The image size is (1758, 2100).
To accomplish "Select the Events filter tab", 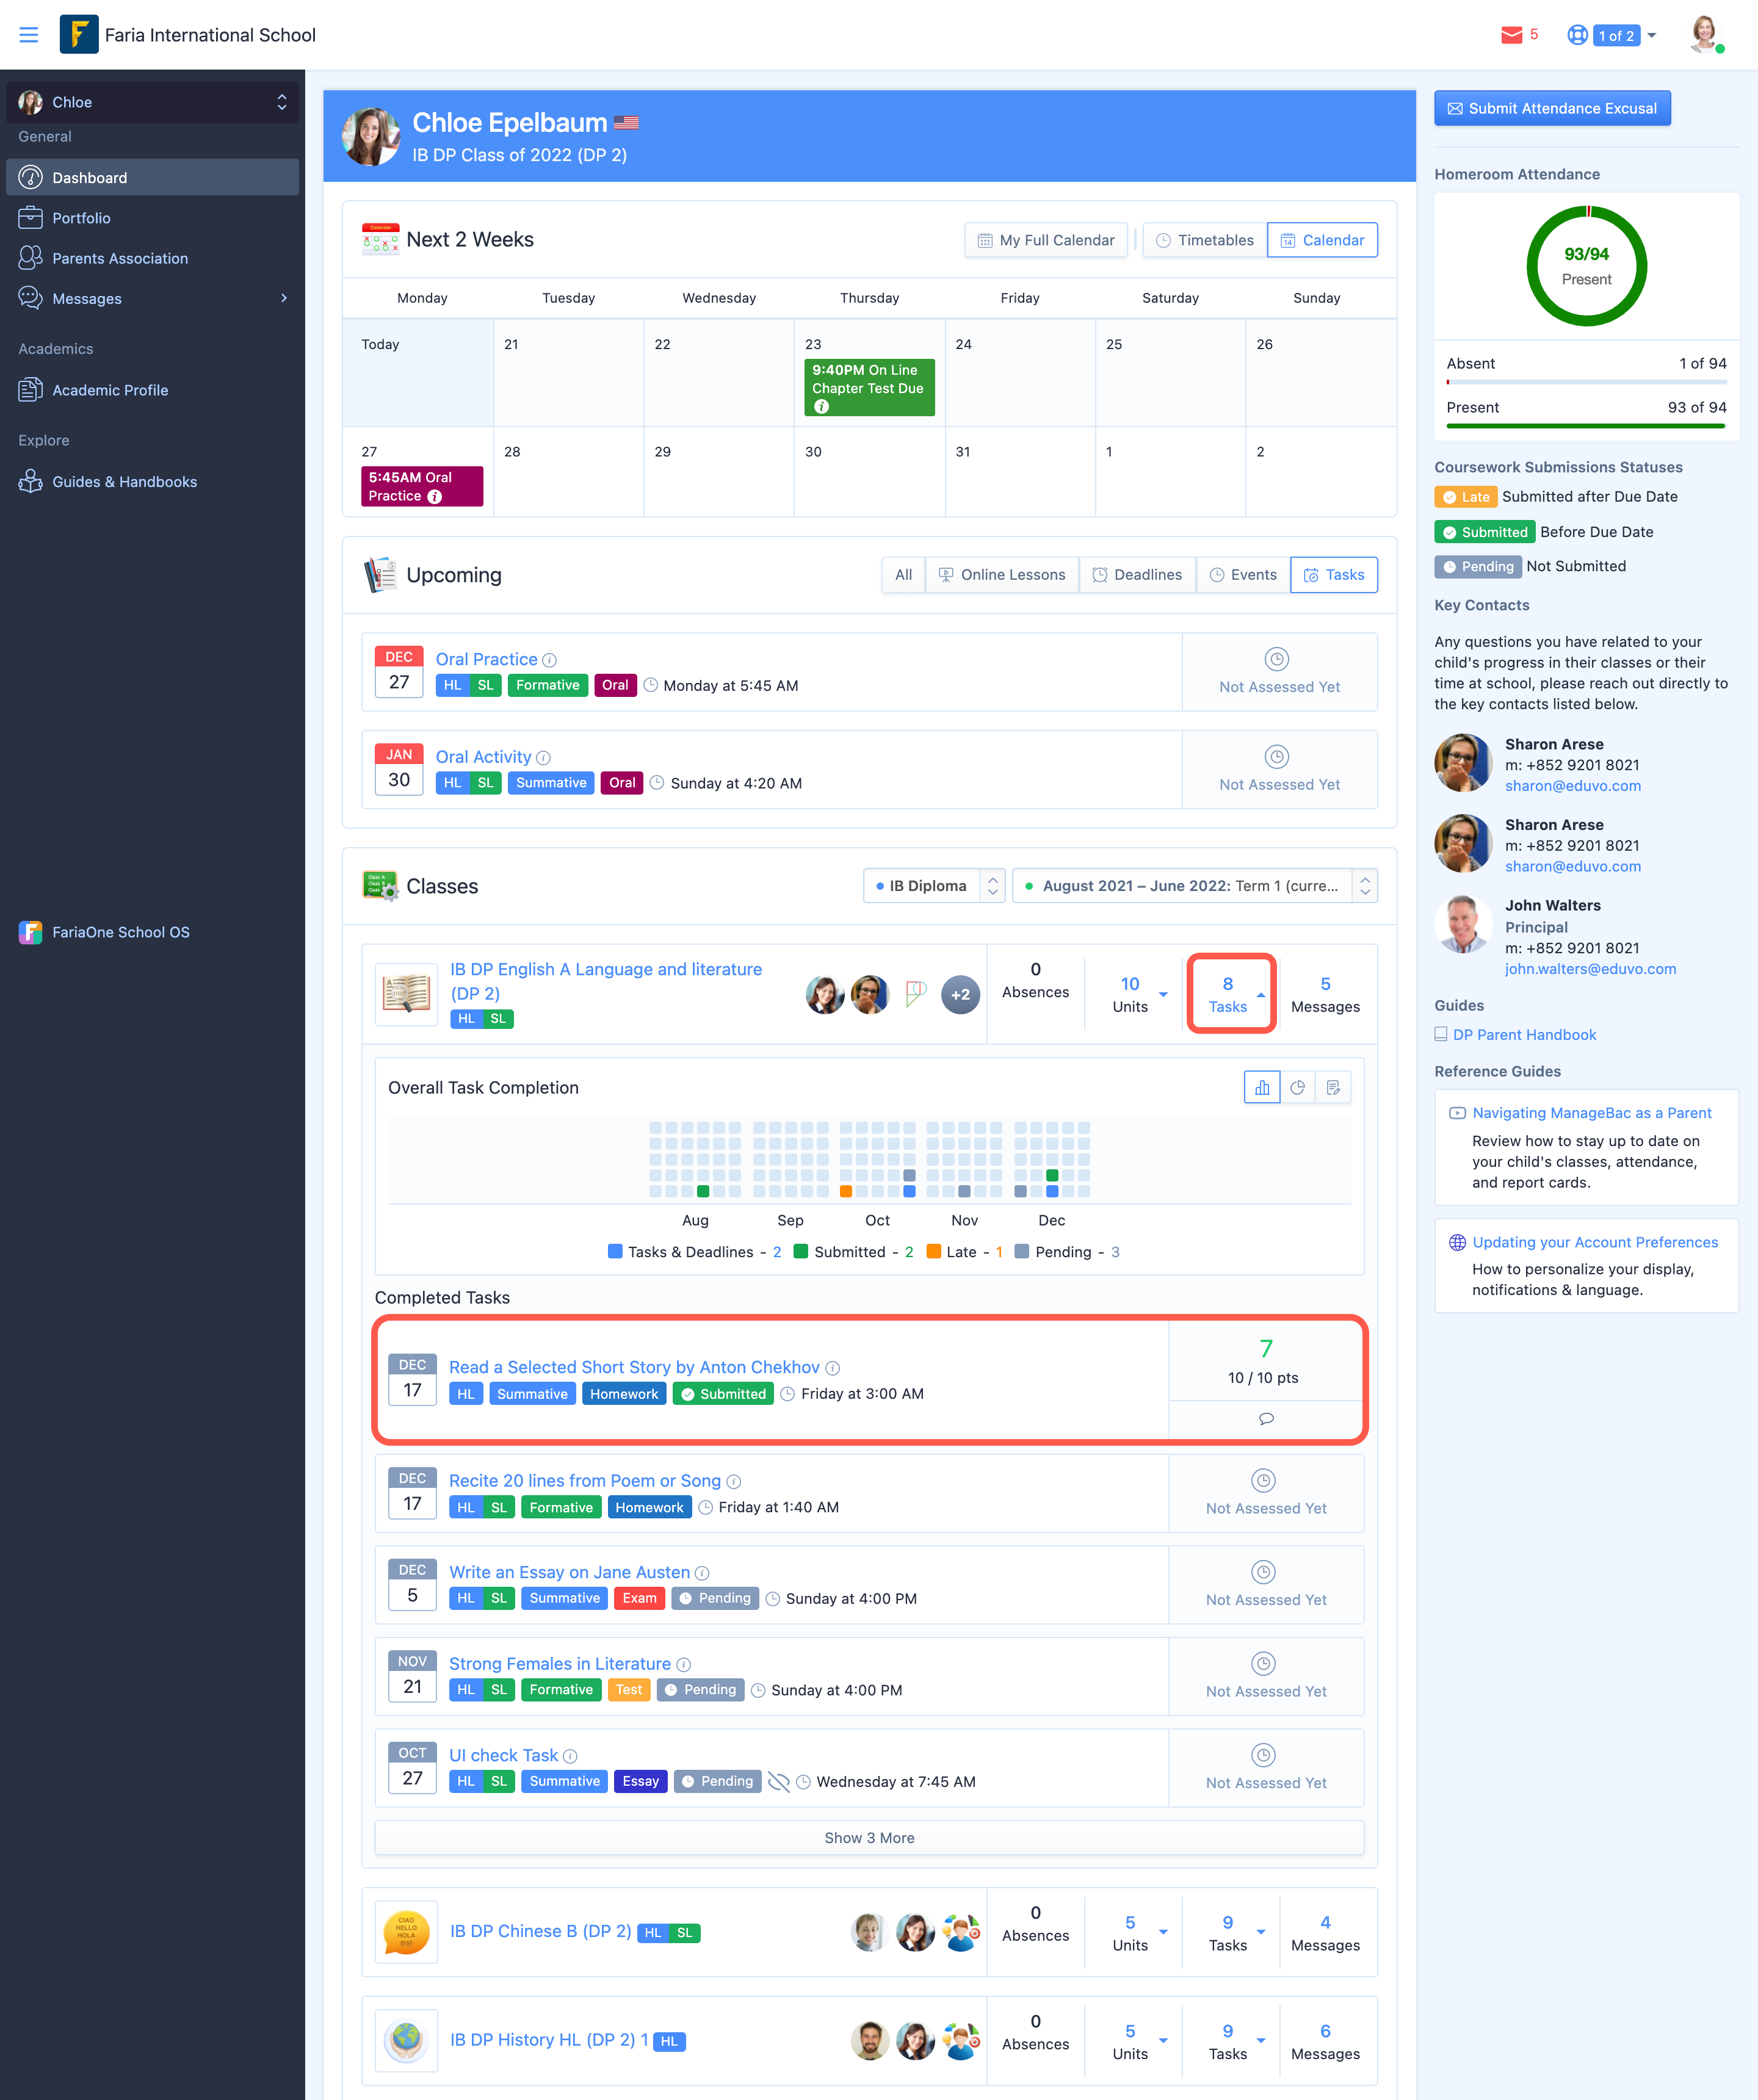I will (x=1243, y=575).
